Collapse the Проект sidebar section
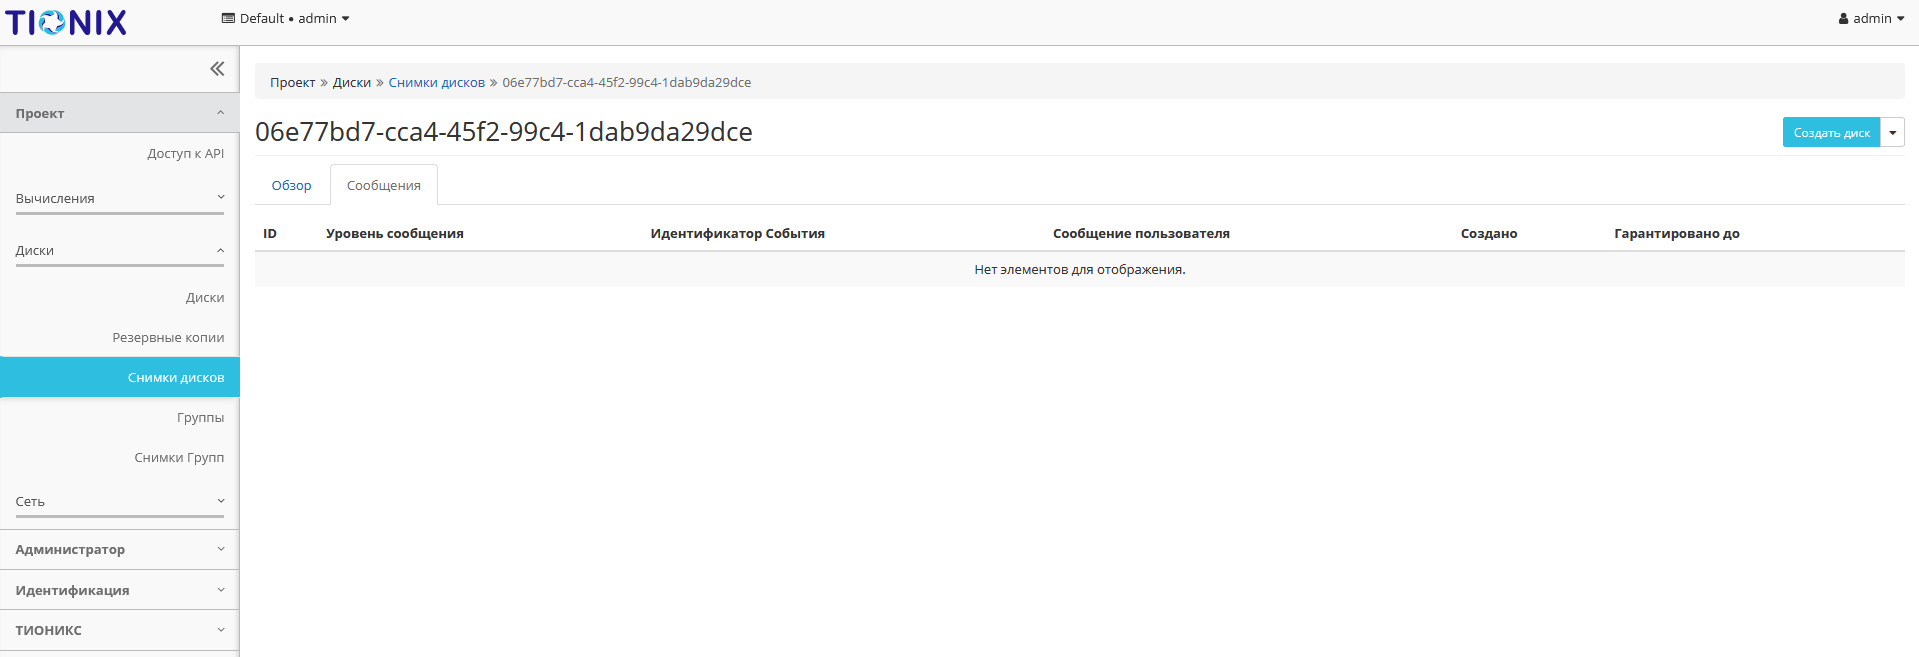The image size is (1919, 657). (119, 113)
